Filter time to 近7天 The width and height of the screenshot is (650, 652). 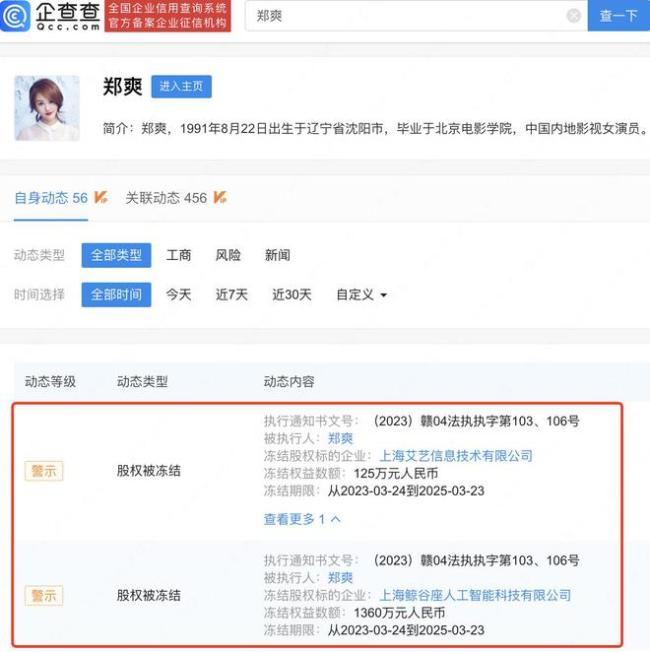click(232, 295)
